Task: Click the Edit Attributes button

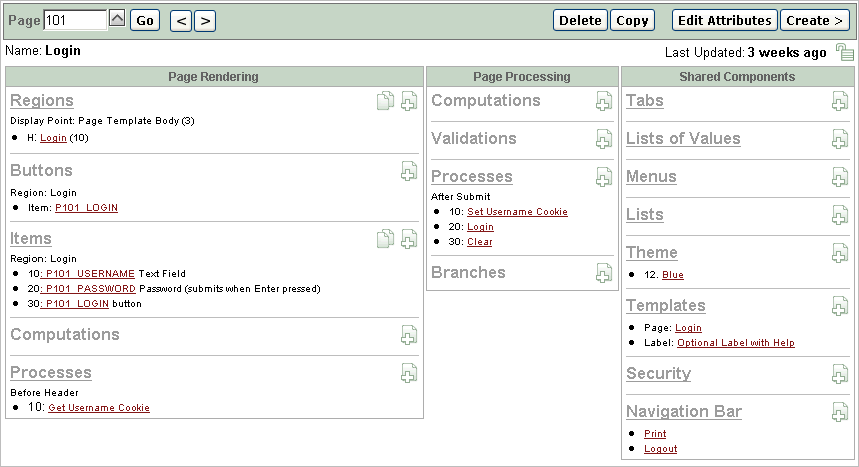Action: click(725, 20)
